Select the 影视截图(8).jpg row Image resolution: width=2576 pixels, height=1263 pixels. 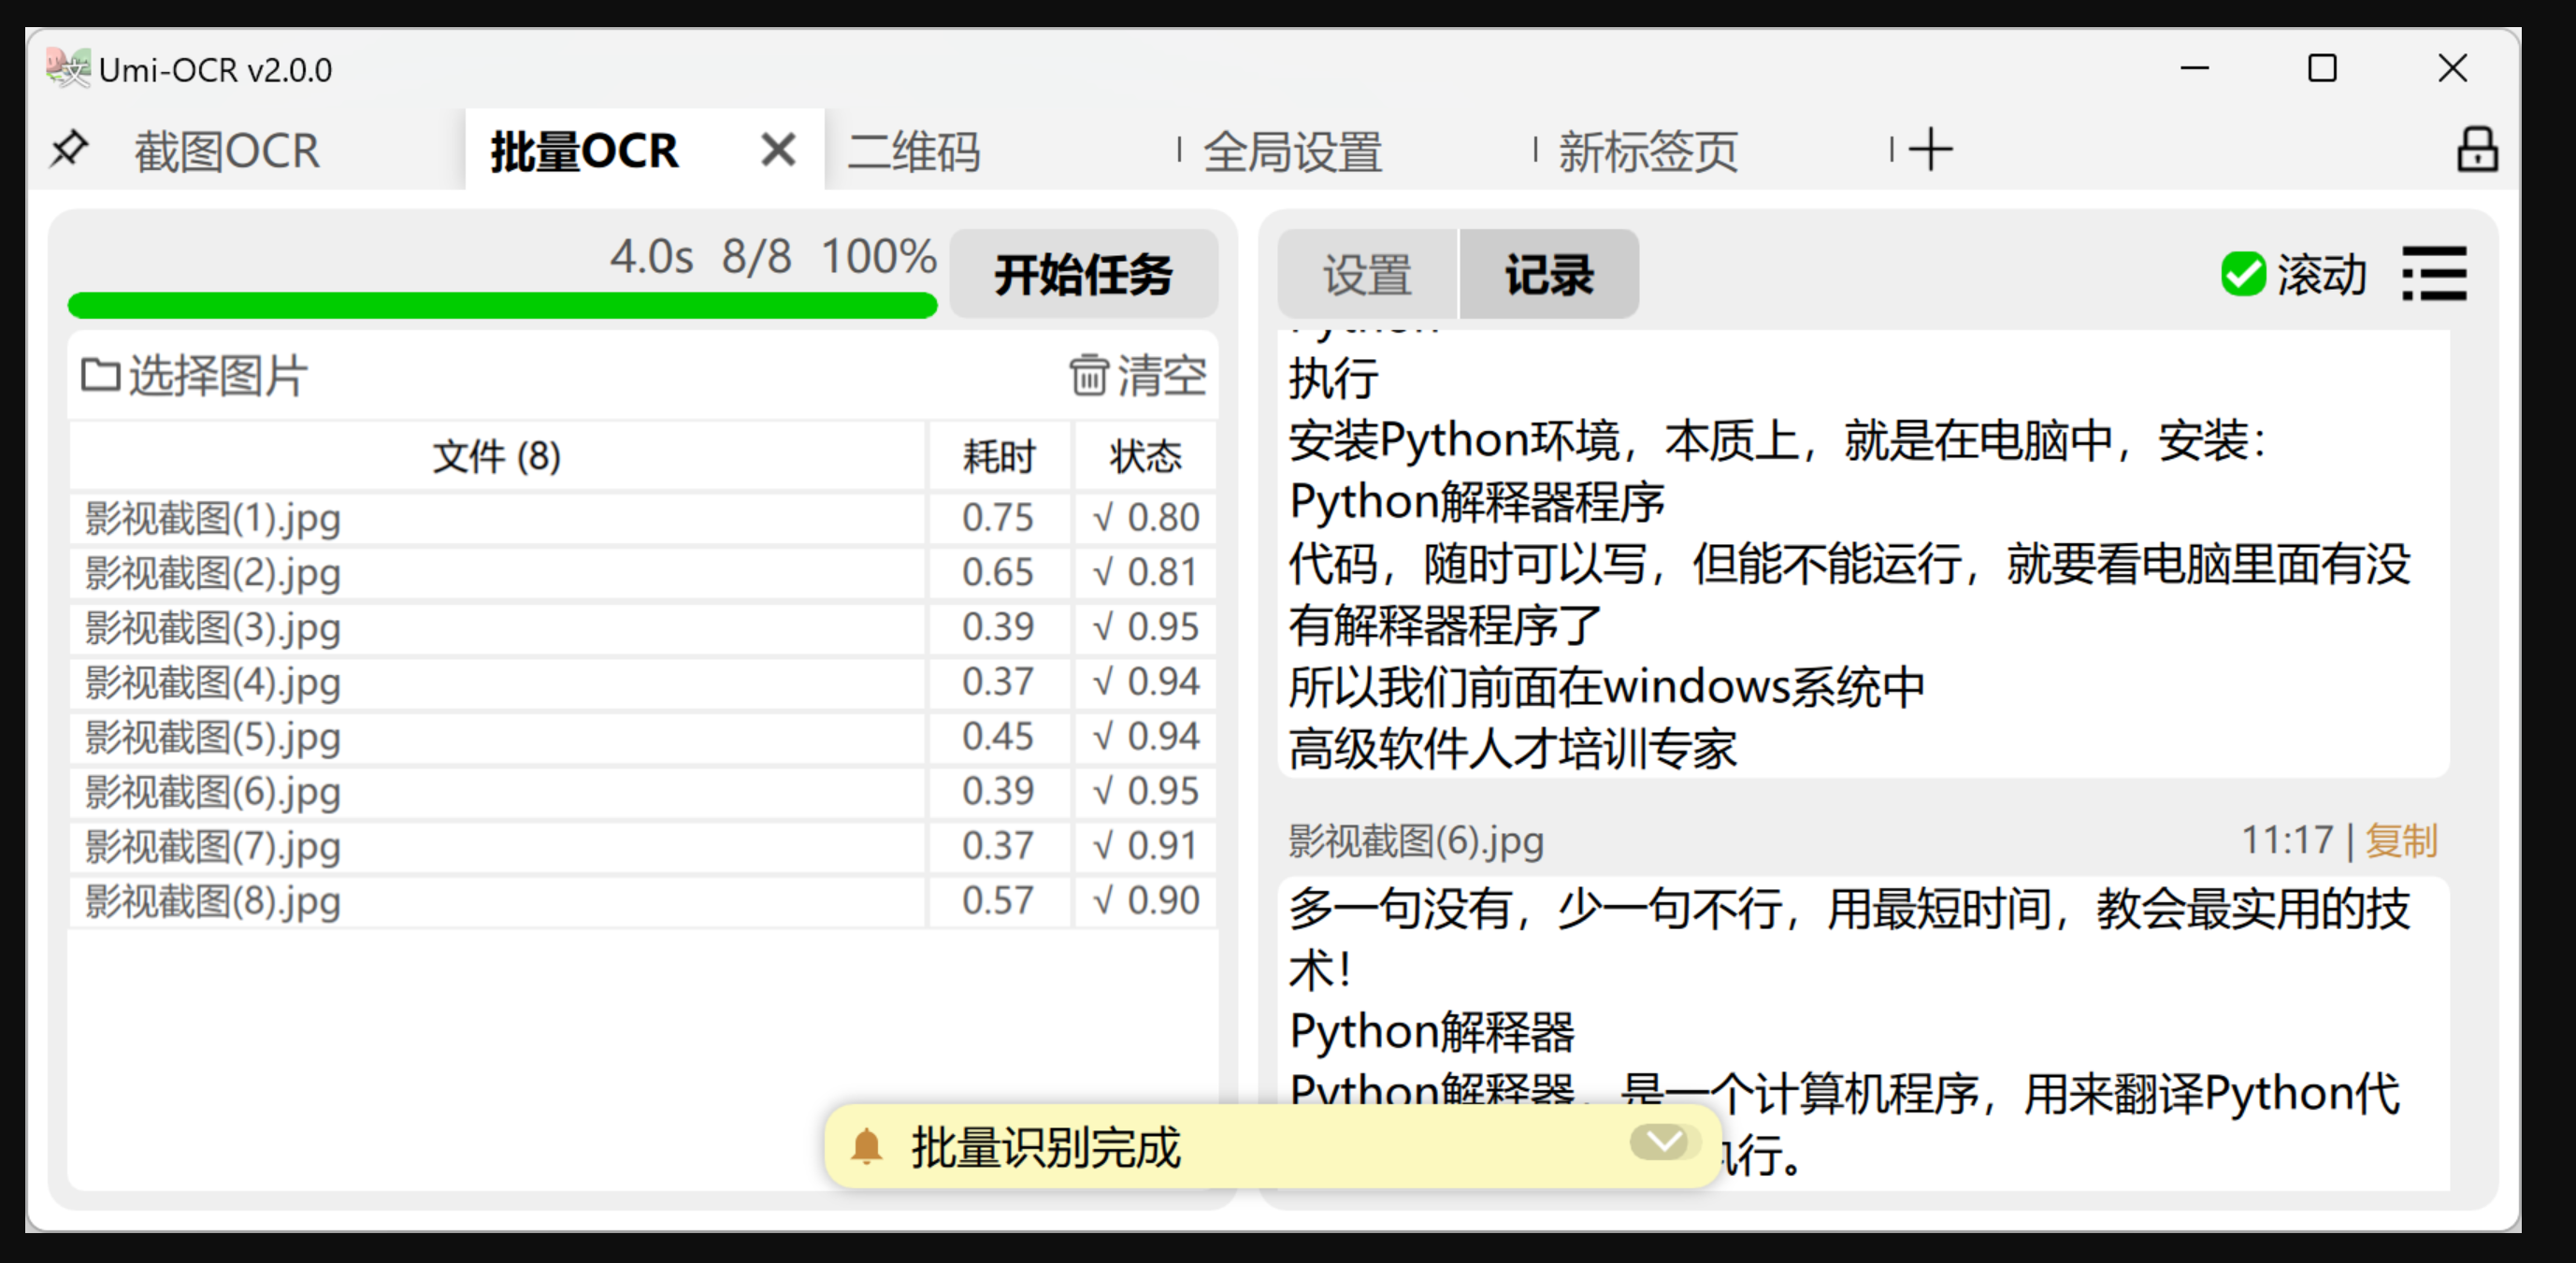(x=213, y=901)
